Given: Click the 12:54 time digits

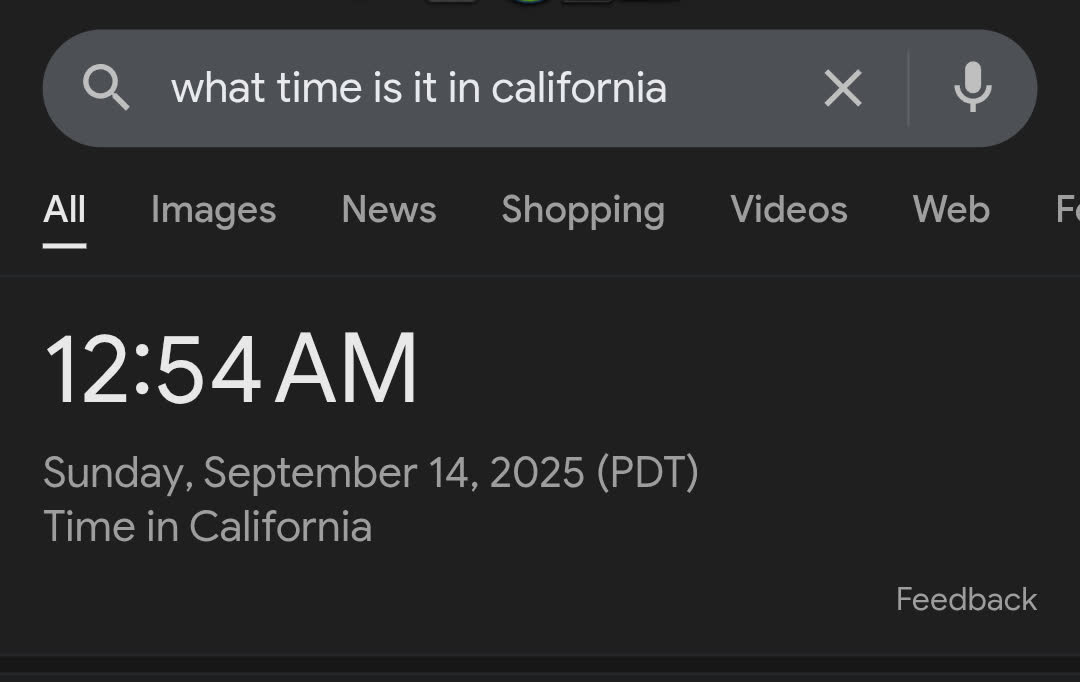Looking at the screenshot, I should 153,369.
